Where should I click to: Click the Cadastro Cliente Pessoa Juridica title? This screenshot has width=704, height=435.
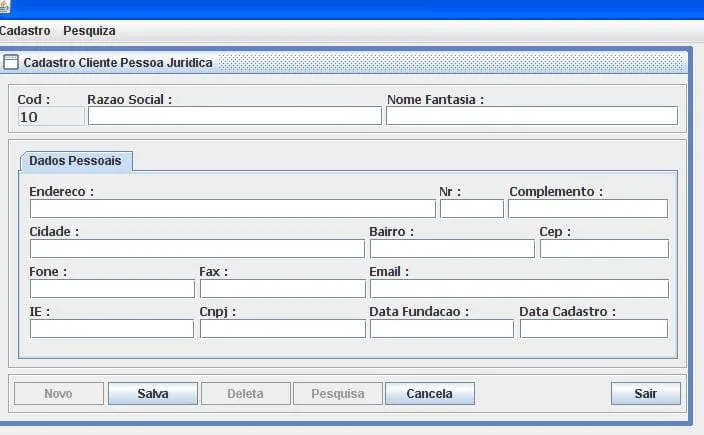point(118,62)
